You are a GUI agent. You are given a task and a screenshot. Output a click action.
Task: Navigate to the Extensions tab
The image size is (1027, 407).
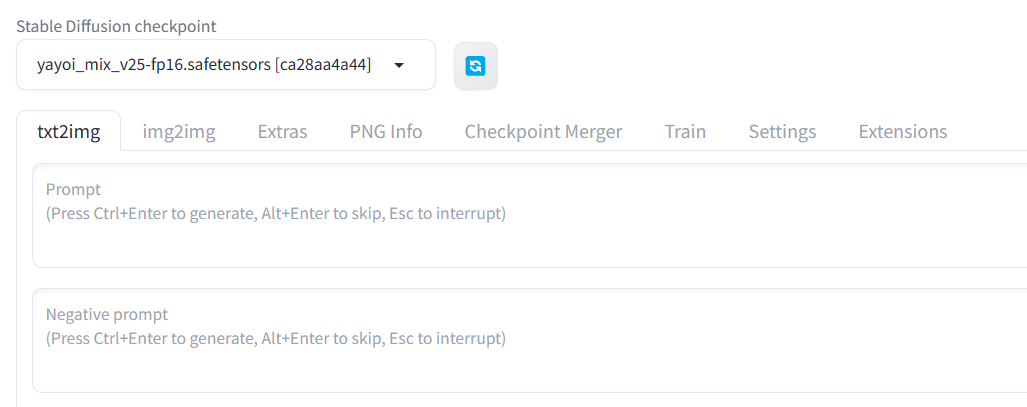click(902, 131)
